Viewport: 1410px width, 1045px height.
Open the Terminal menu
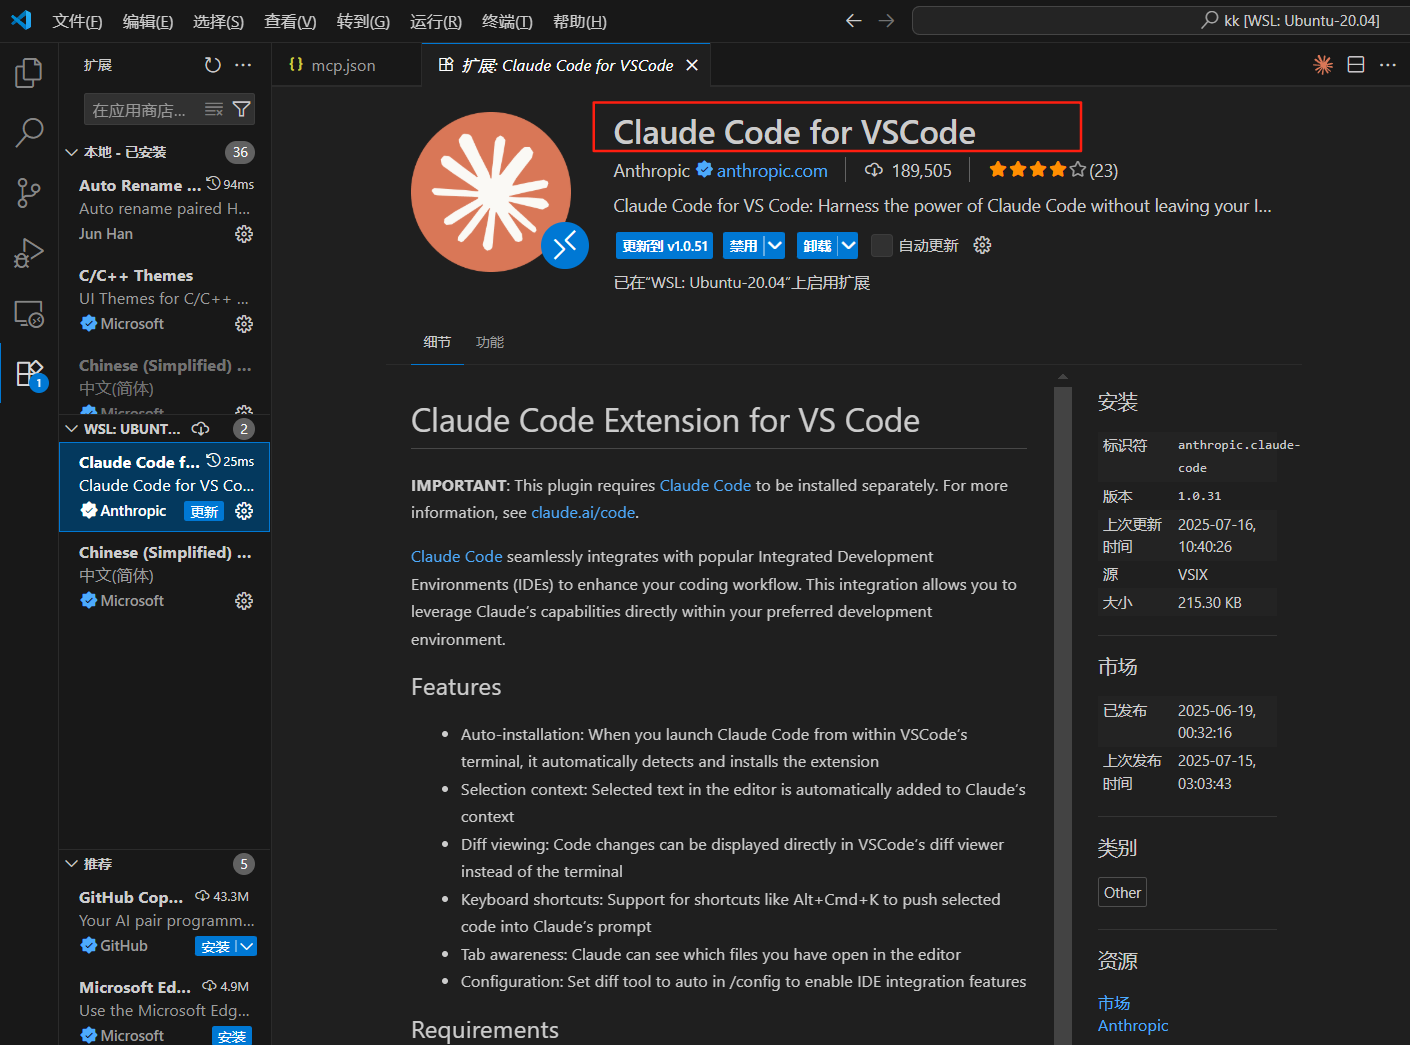[x=507, y=21]
